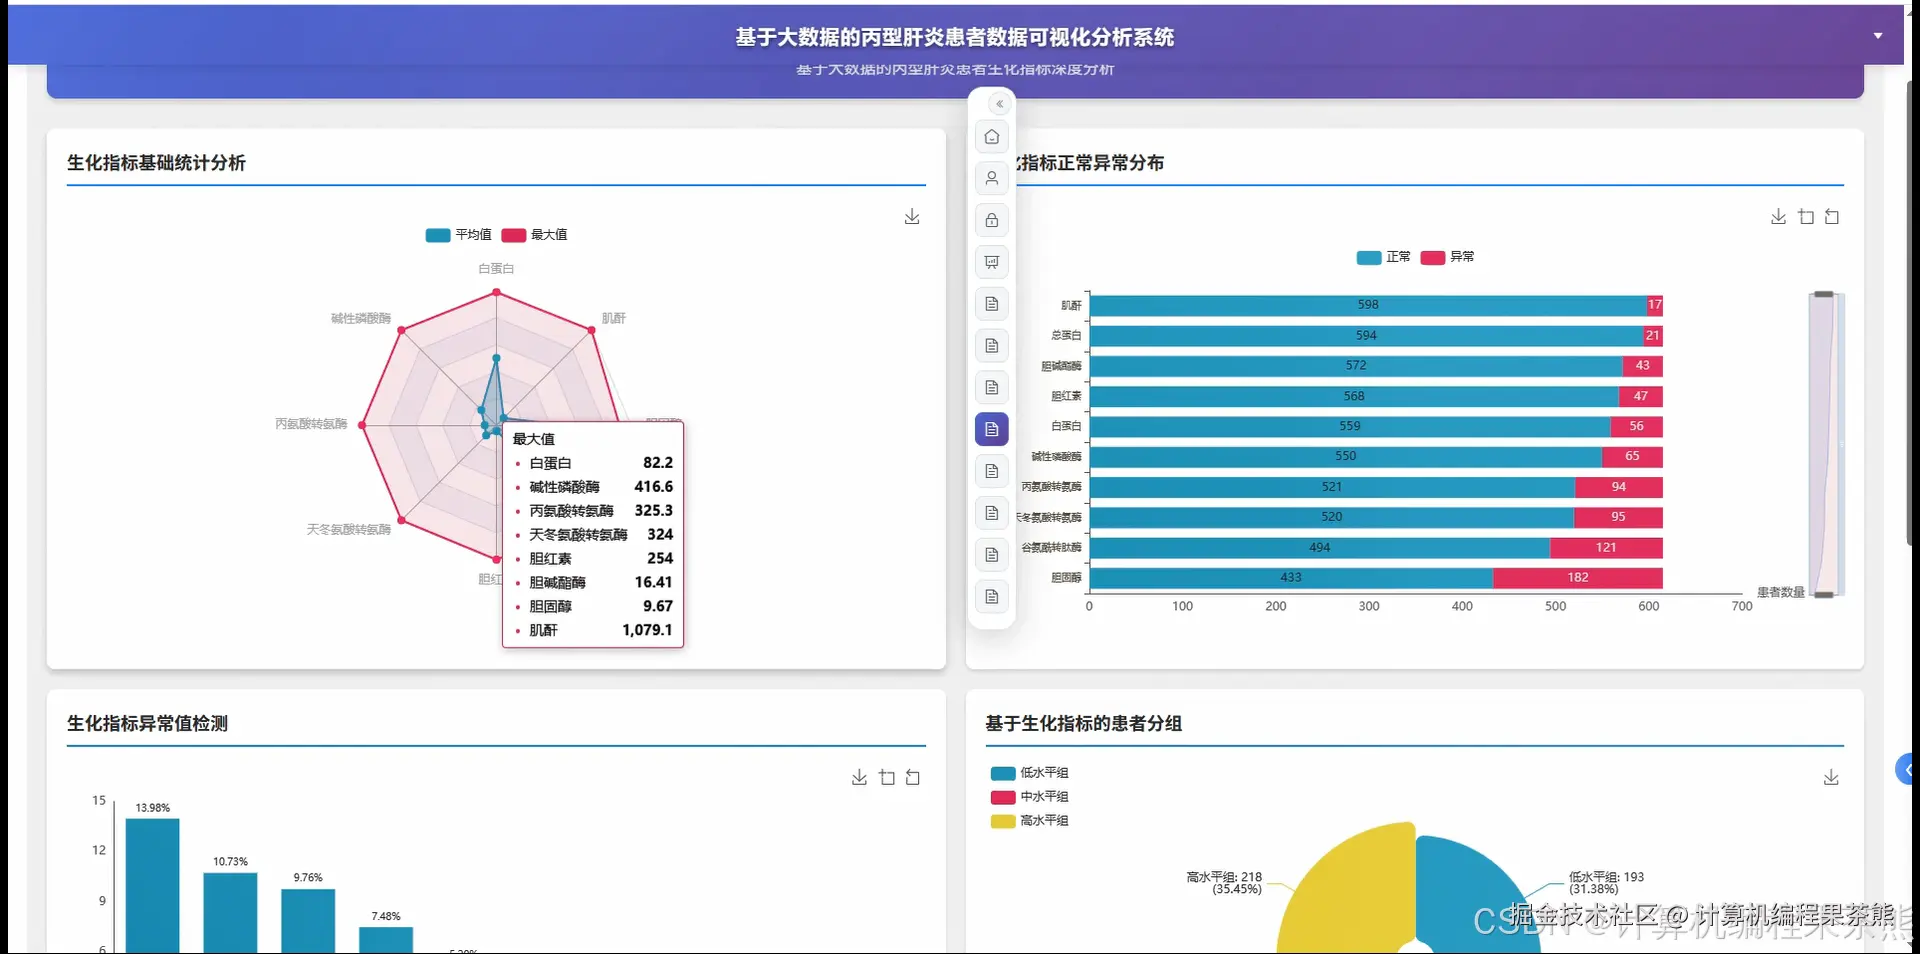
Task: Click the 594 normal bar segment
Action: tap(1366, 336)
